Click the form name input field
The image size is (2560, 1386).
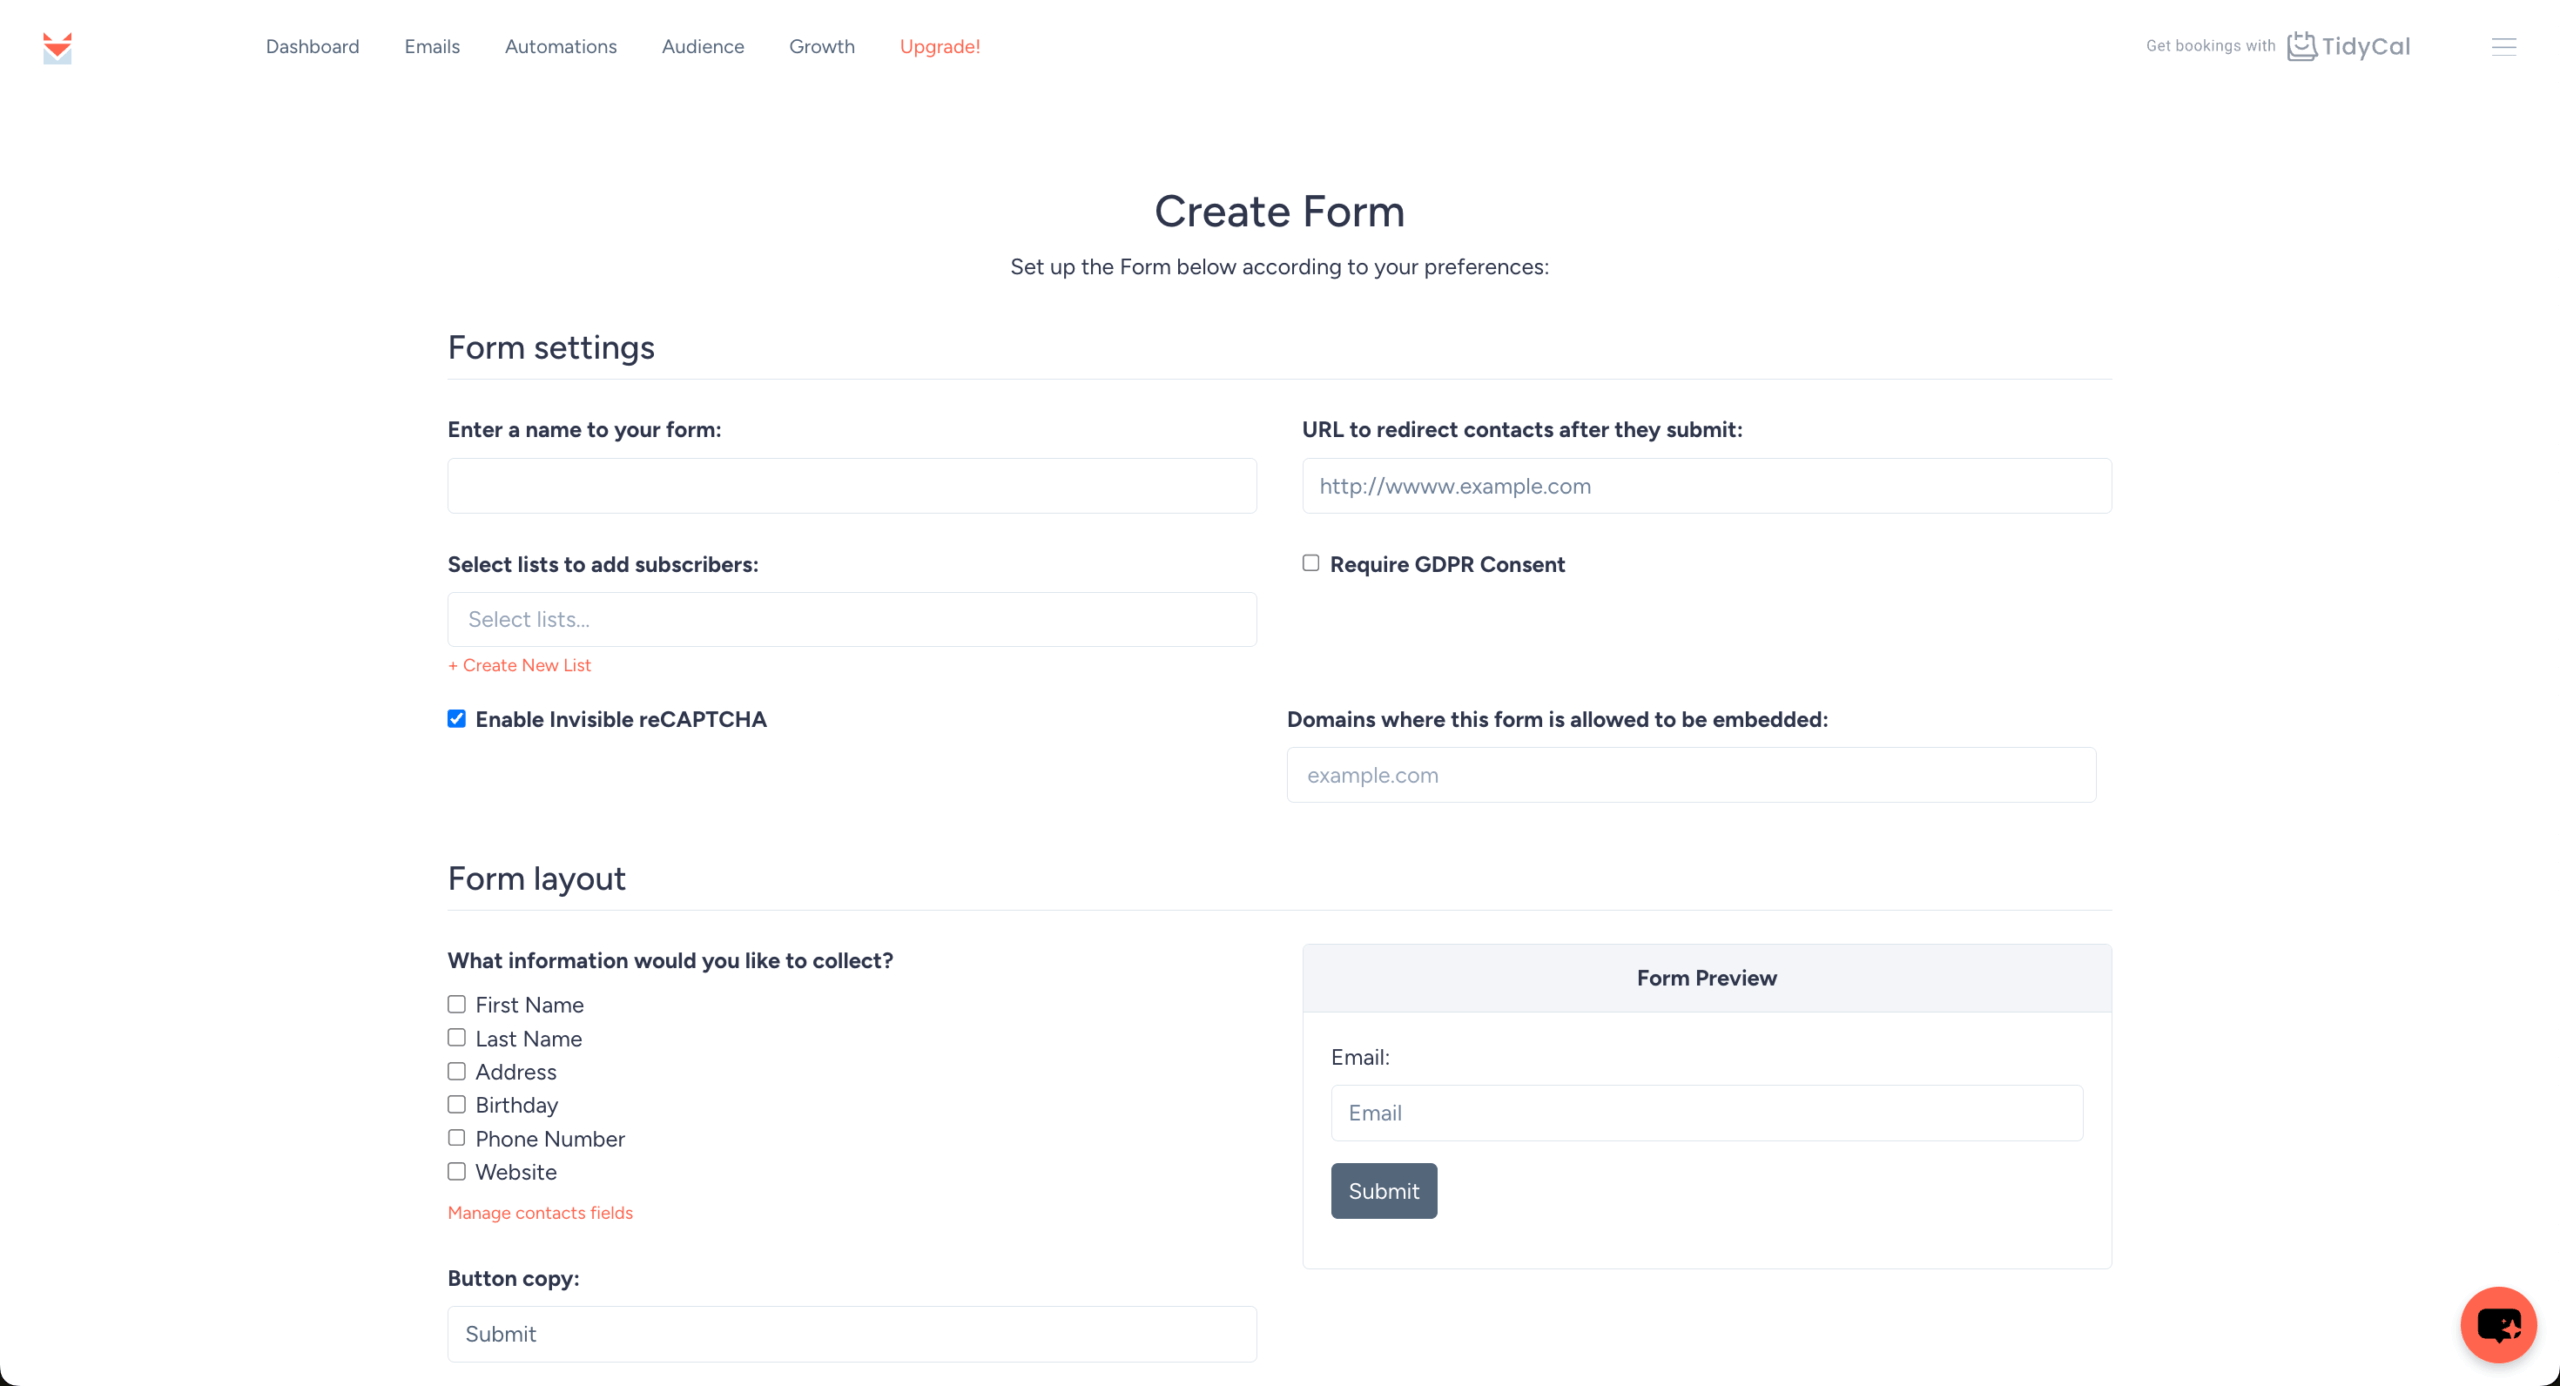(x=851, y=486)
